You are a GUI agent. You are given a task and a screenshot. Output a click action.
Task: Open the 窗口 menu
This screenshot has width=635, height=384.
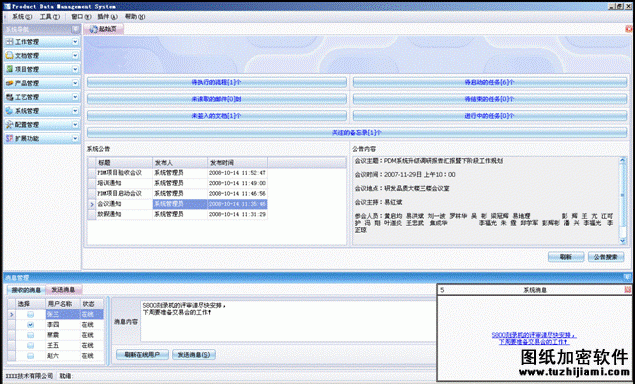(81, 17)
